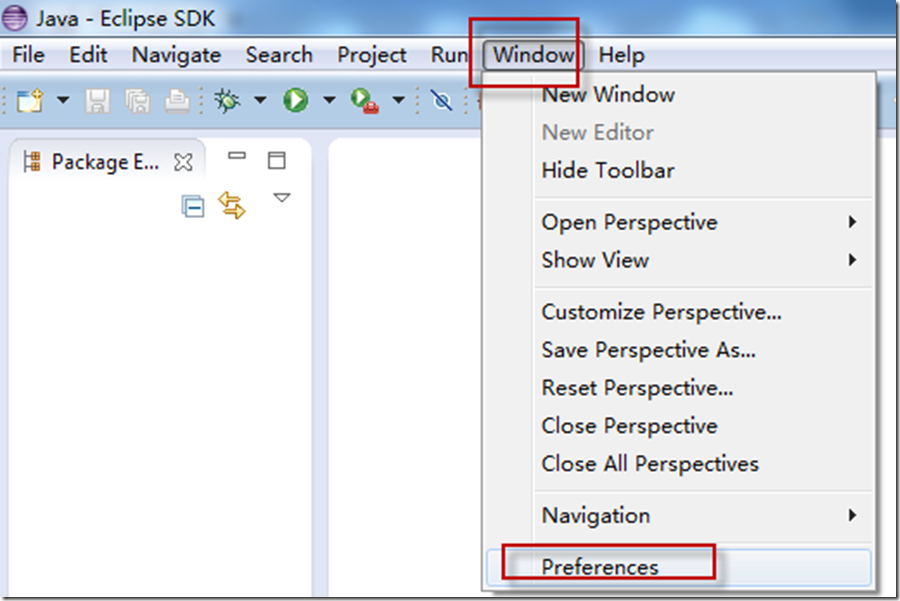
Task: Expand the Open Perspective submenu
Action: [678, 222]
